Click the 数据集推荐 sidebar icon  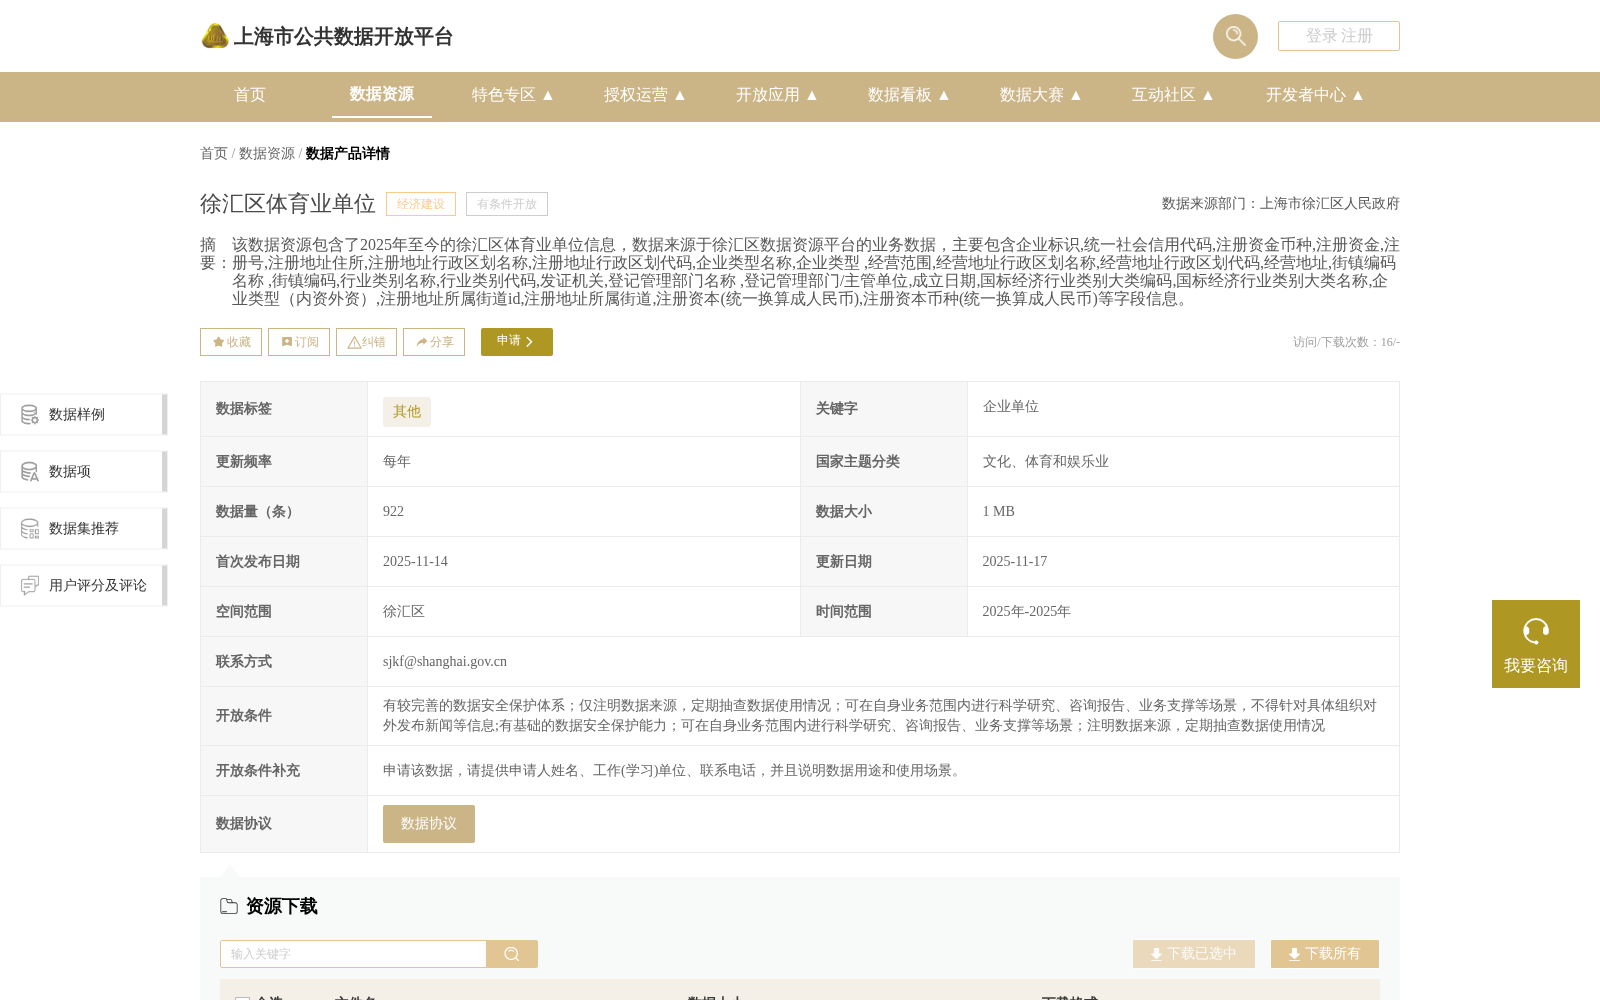[x=30, y=528]
